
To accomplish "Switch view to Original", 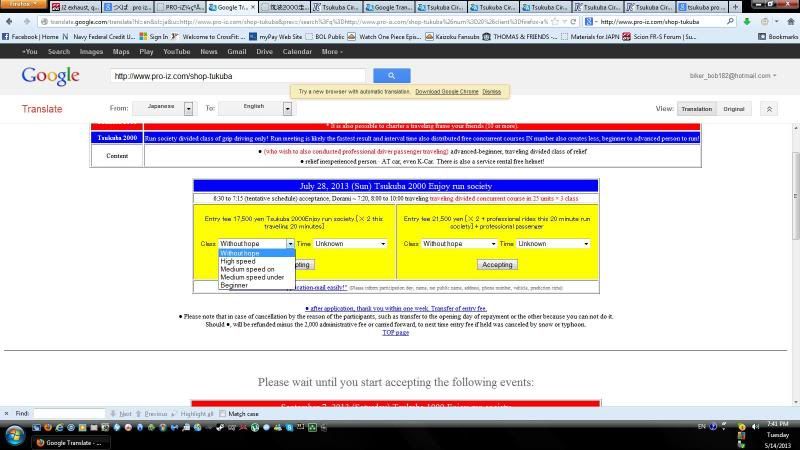I will 734,109.
